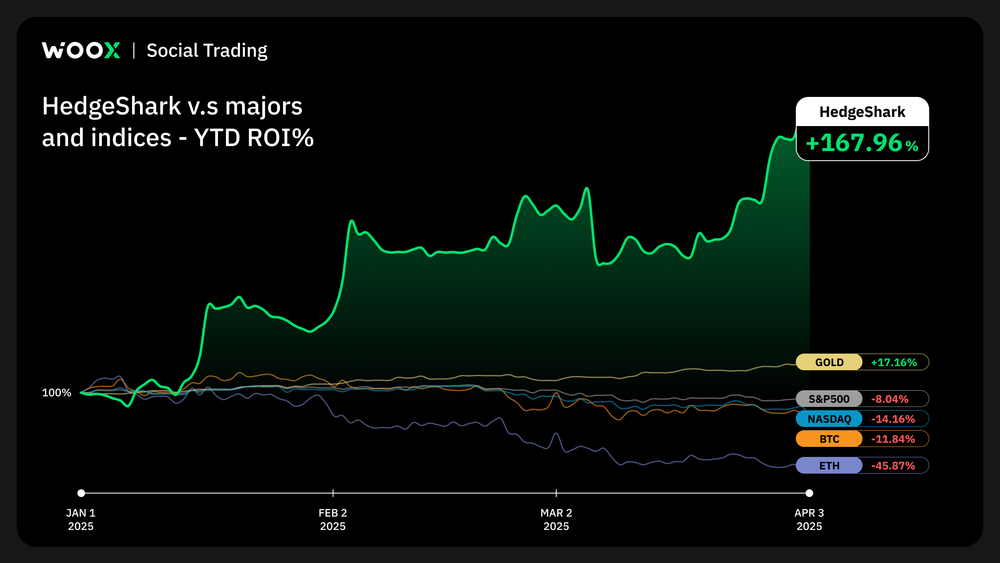This screenshot has height=563, width=1000.
Task: Click the FEB 2 2025 date label
Action: [x=333, y=520]
